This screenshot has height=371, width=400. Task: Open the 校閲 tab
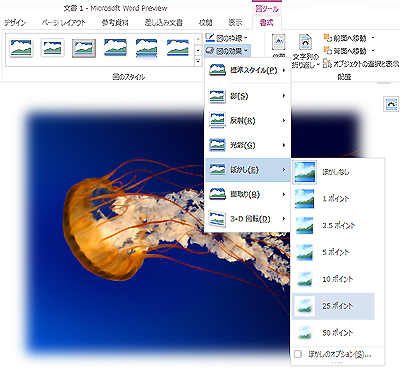pyautogui.click(x=206, y=22)
